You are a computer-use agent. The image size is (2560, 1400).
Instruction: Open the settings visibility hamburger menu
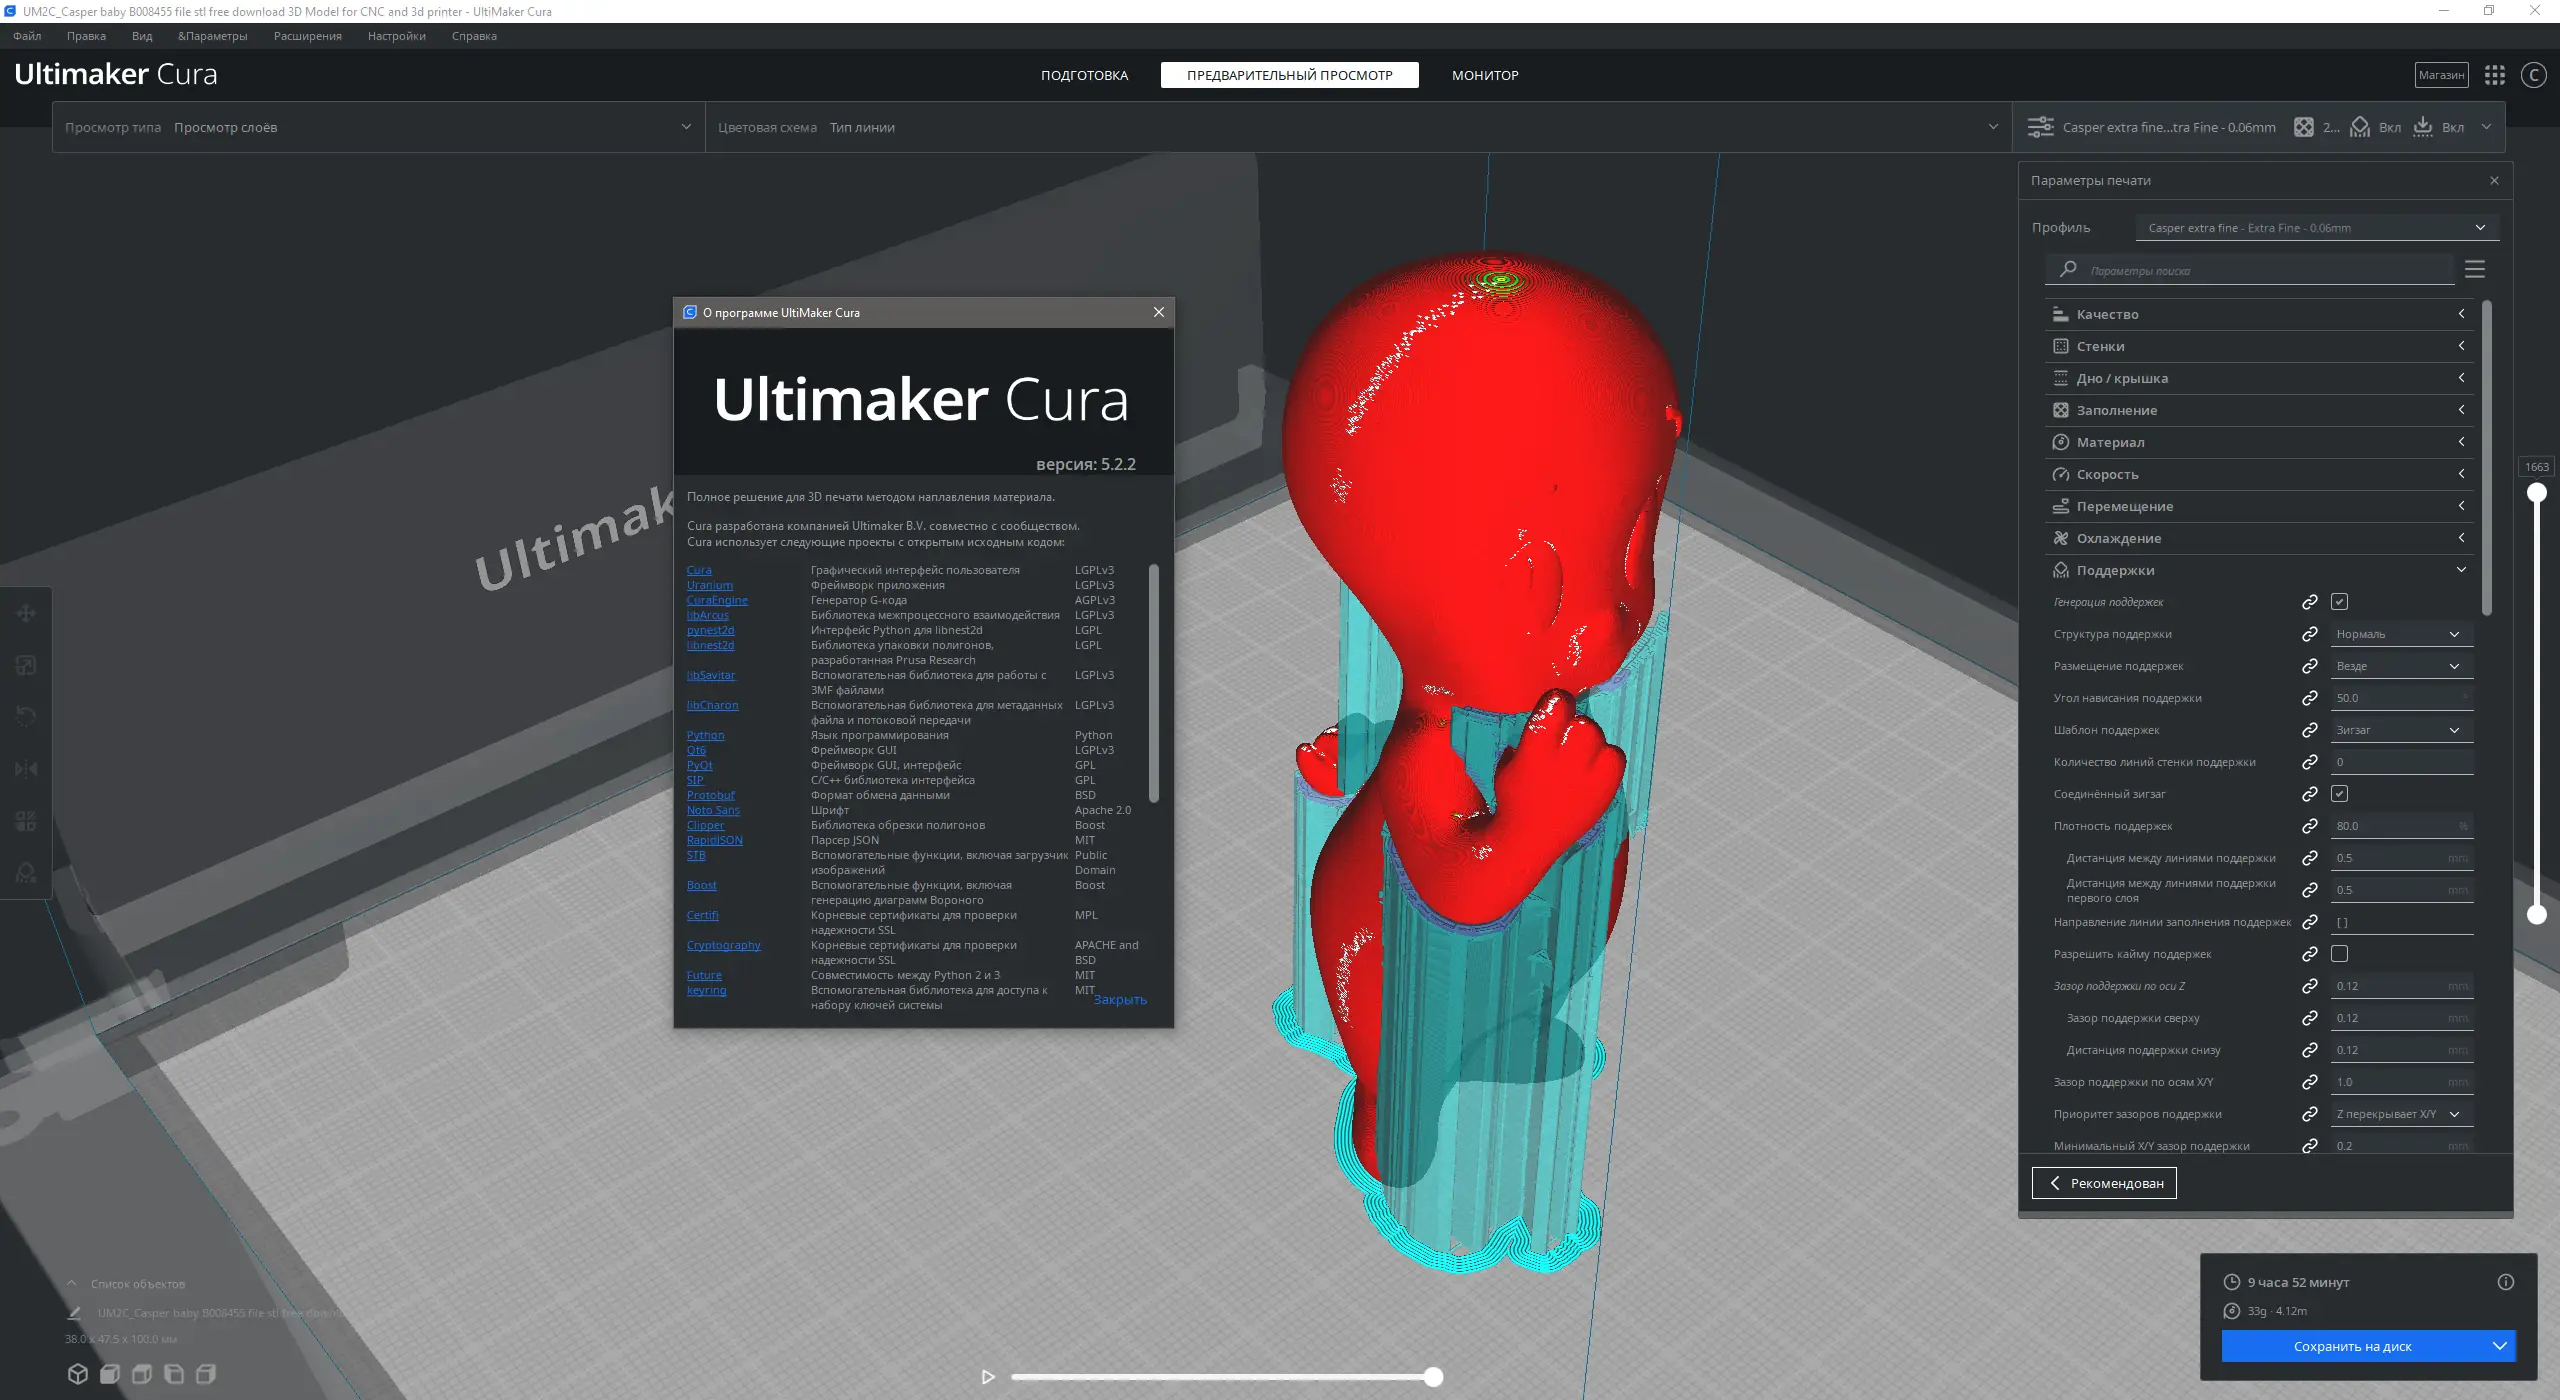(x=2475, y=270)
